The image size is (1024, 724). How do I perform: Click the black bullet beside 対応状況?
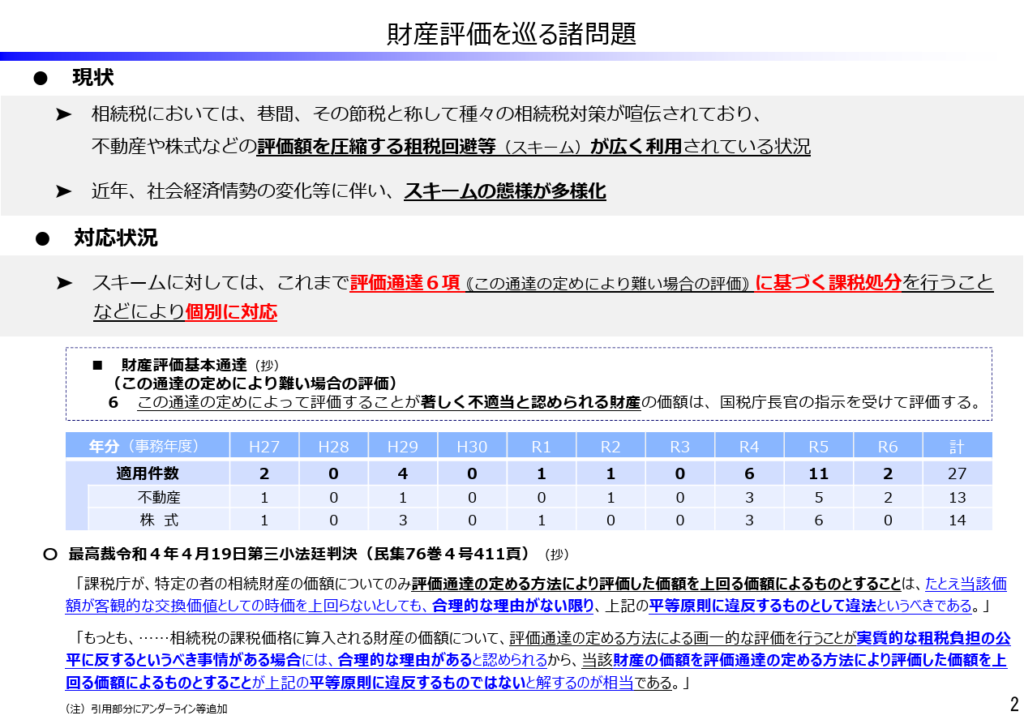(x=41, y=238)
